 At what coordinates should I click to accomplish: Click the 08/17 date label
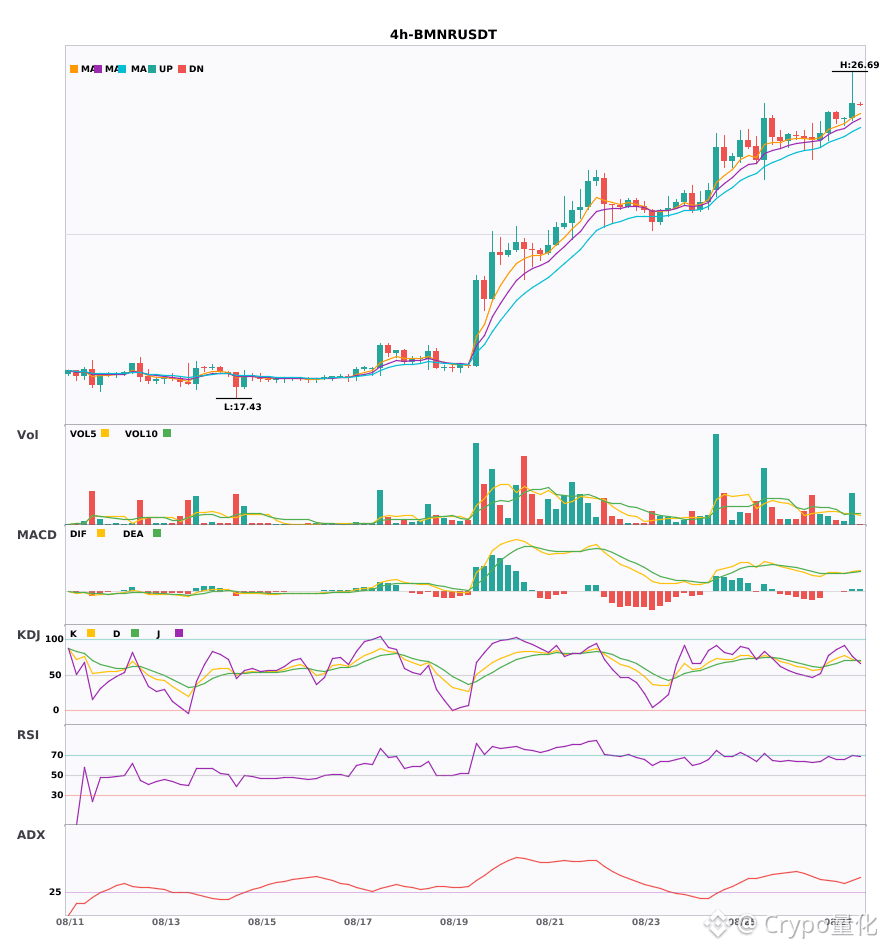358,922
